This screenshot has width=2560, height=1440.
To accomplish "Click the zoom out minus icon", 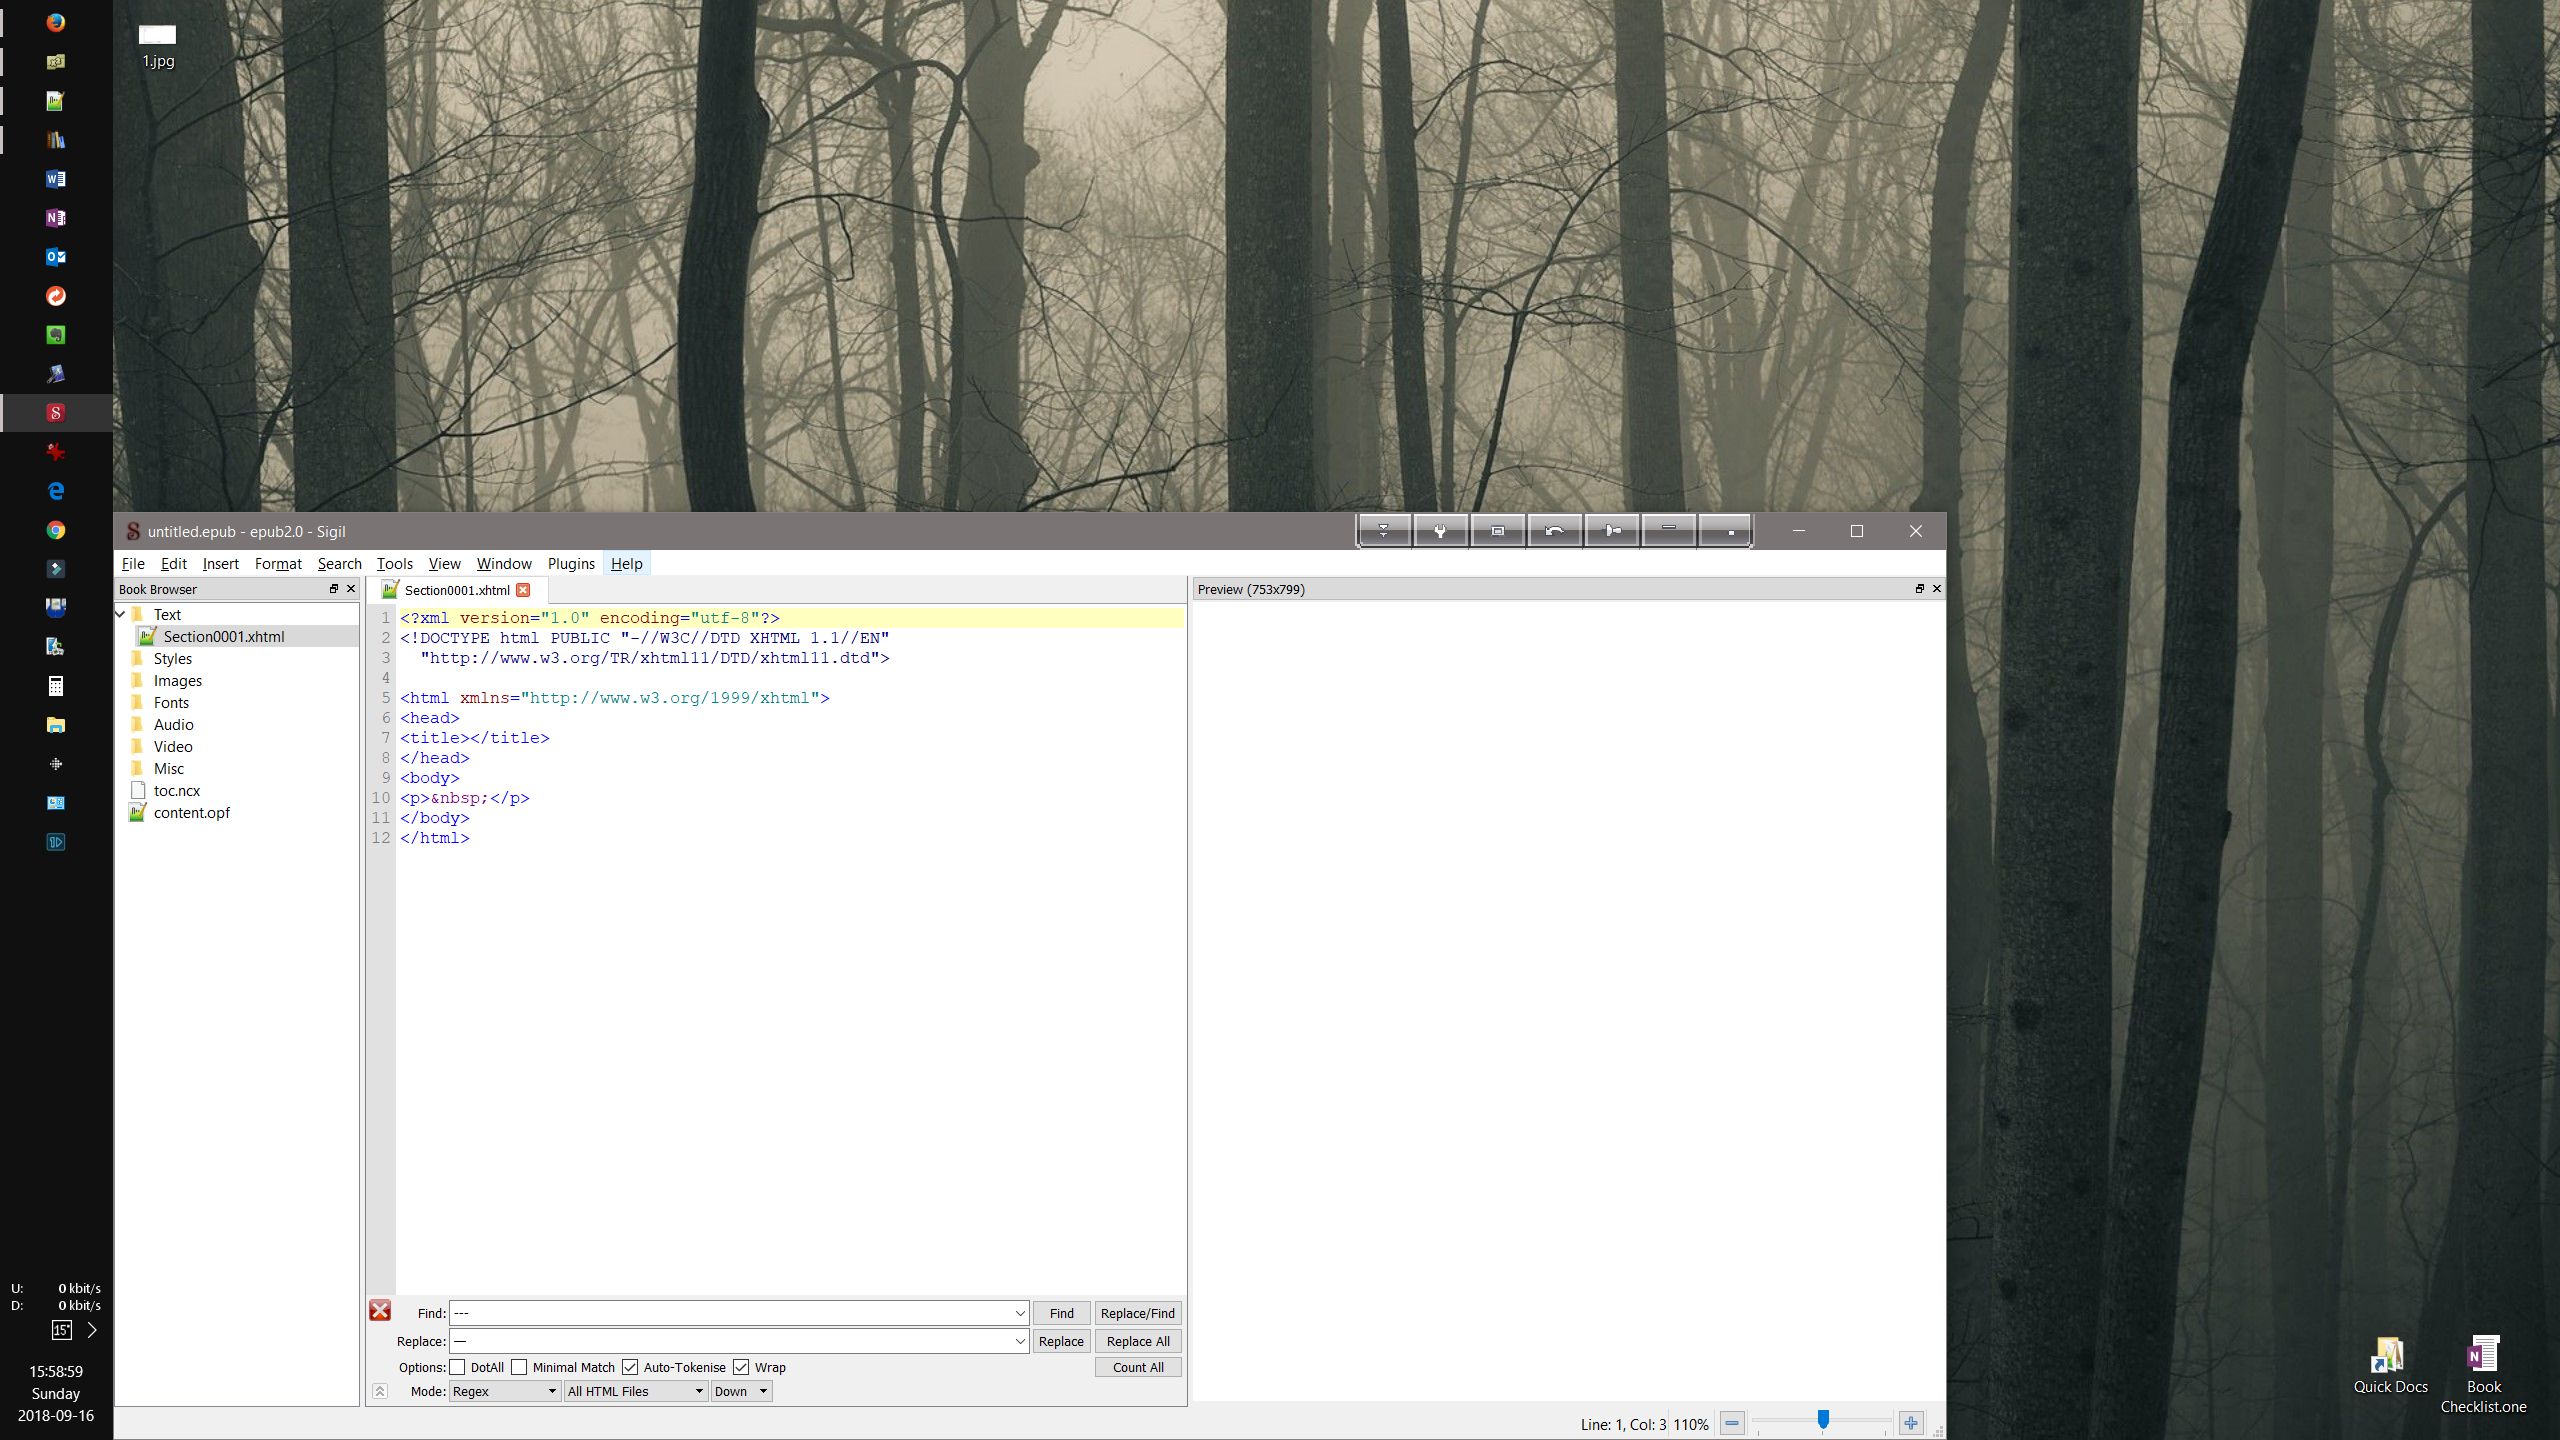I will 1732,1423.
